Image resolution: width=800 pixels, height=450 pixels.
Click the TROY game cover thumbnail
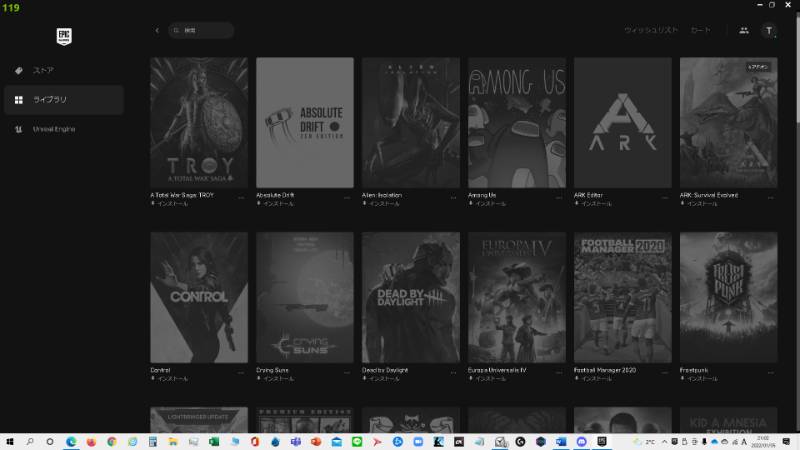[199, 122]
